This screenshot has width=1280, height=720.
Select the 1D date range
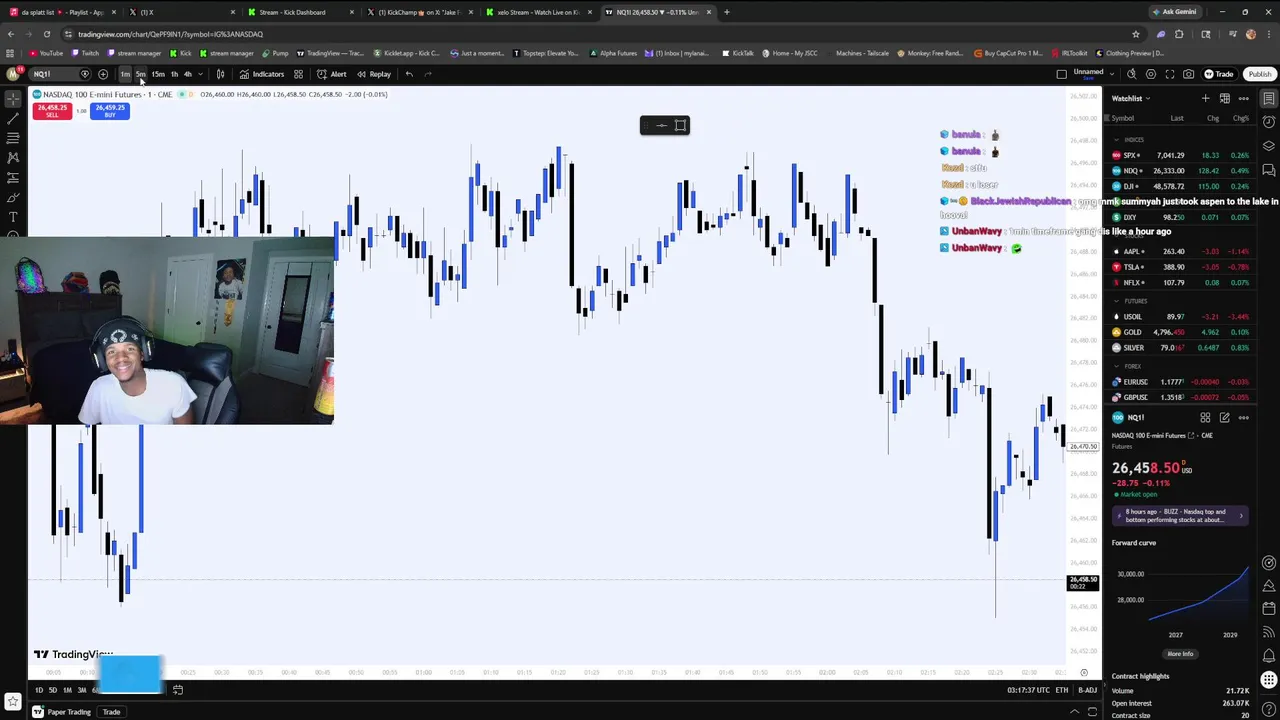coord(39,690)
